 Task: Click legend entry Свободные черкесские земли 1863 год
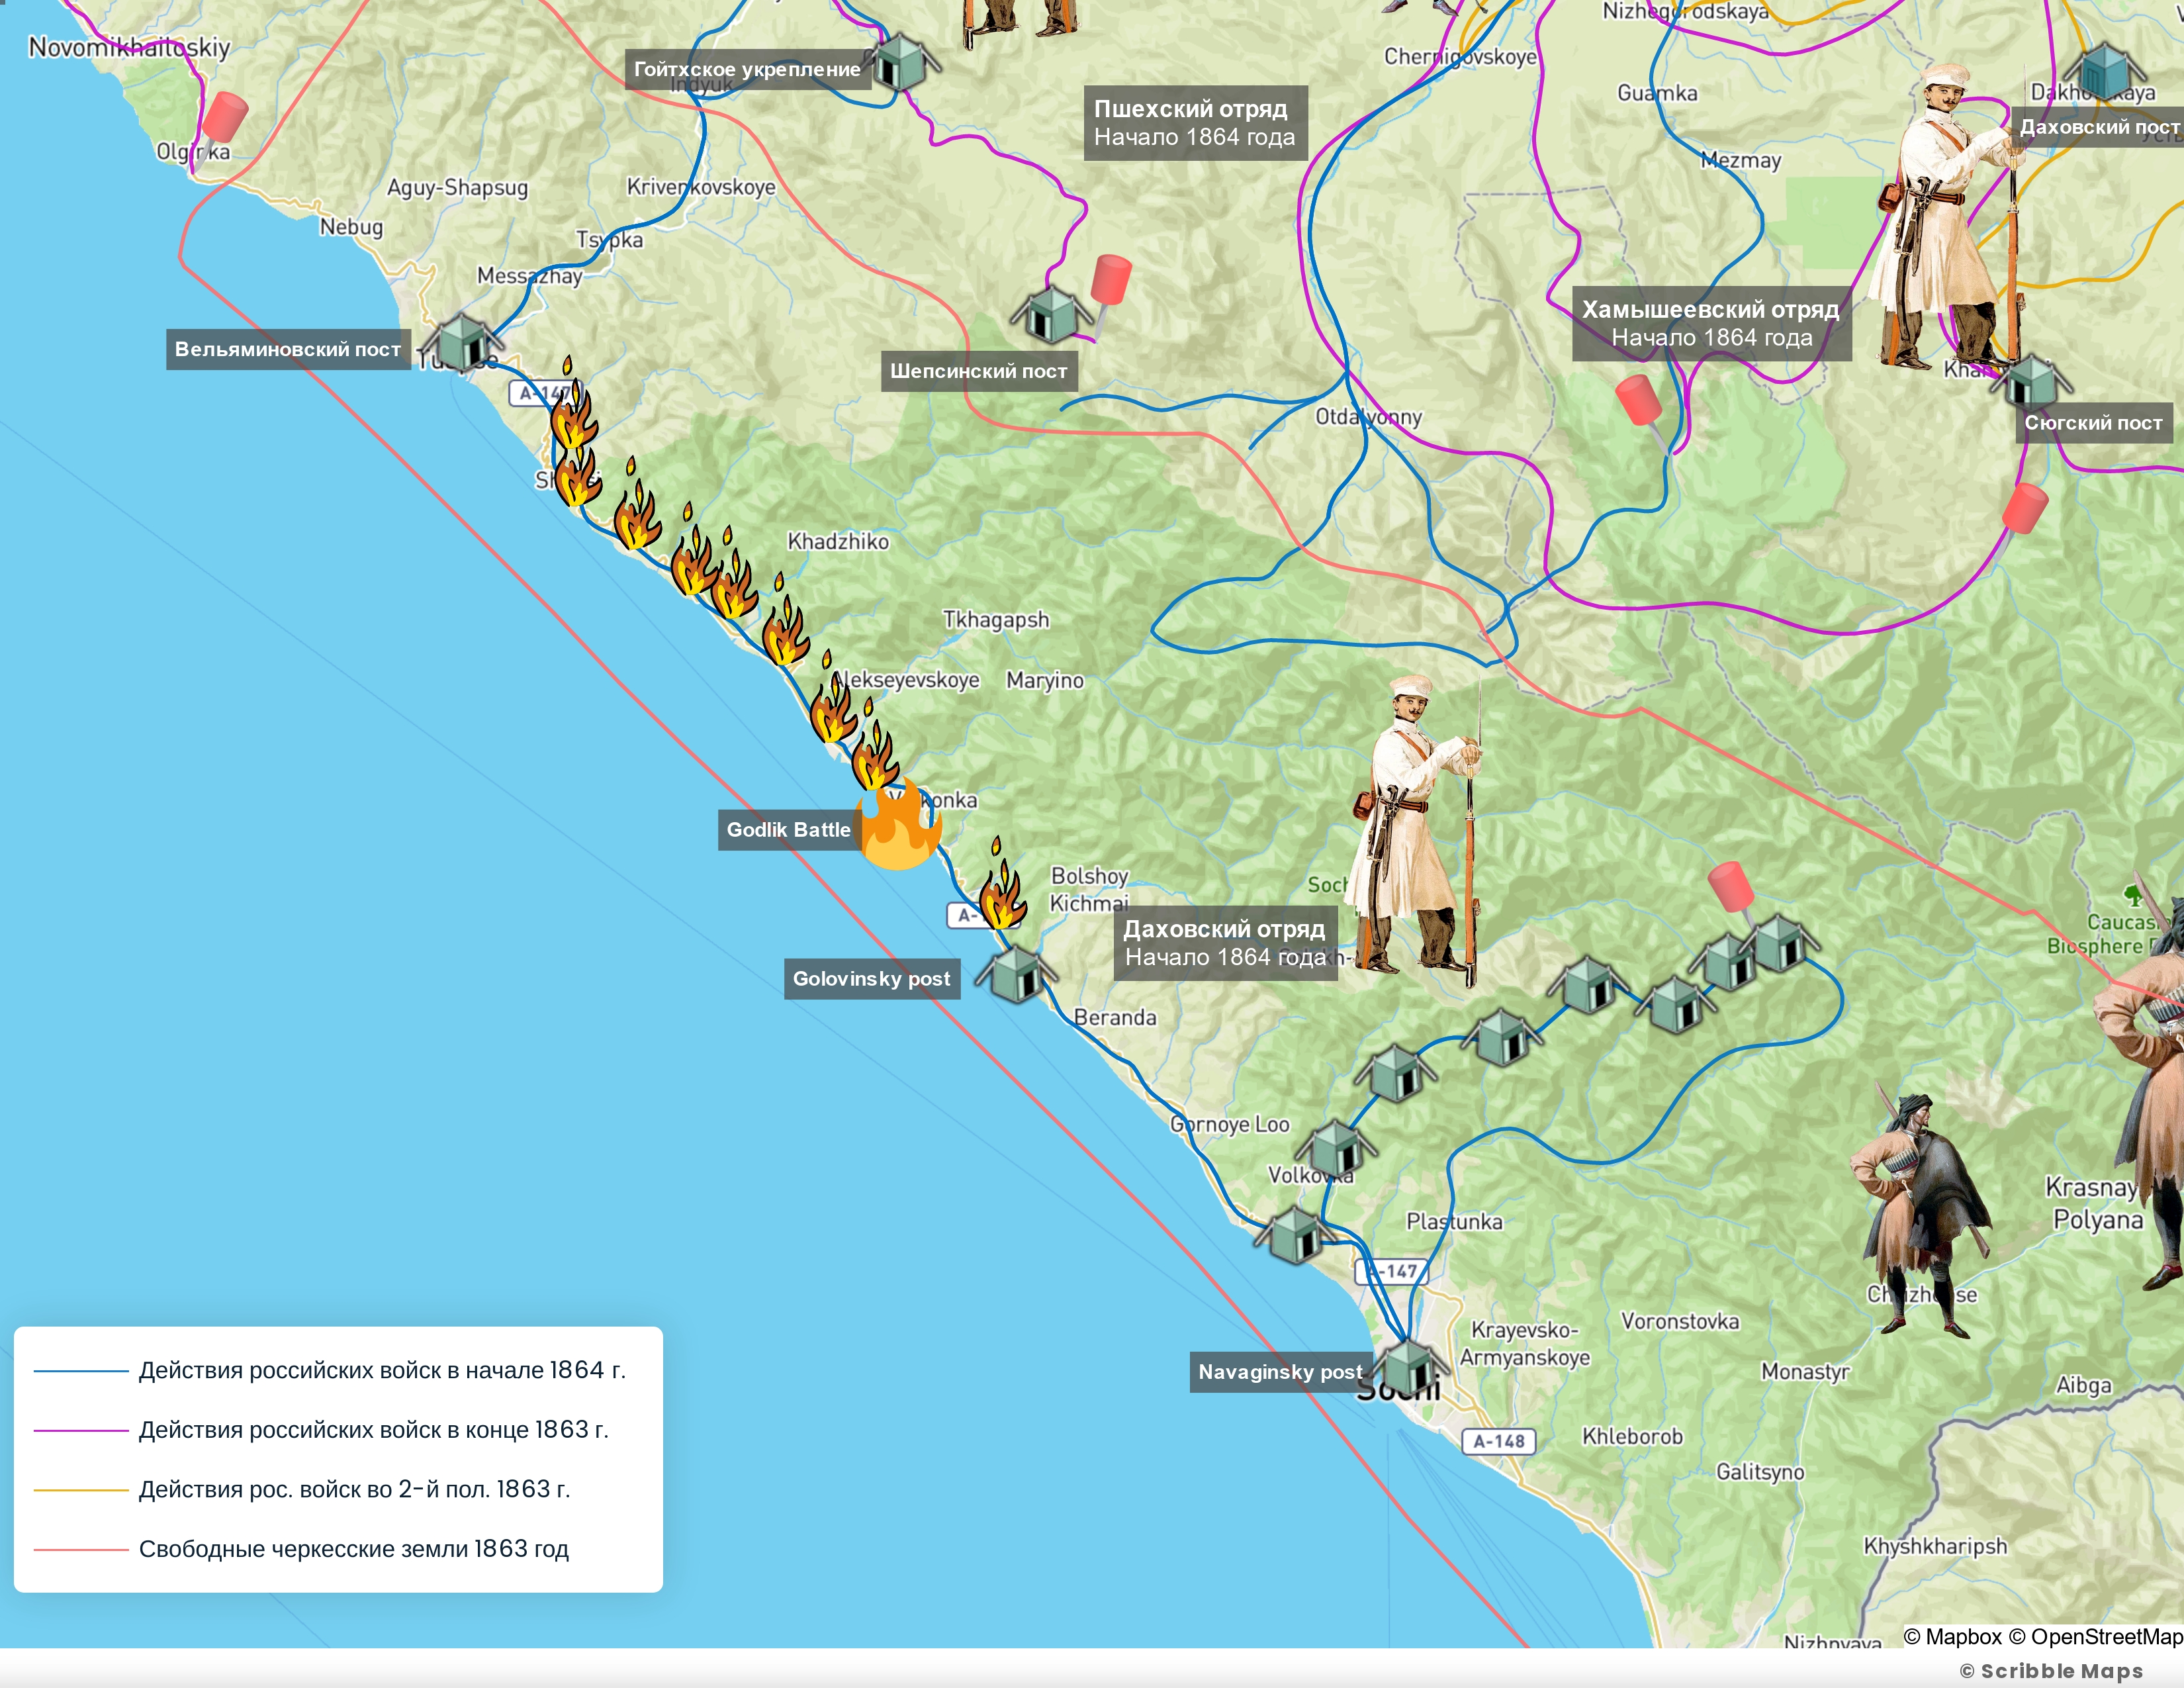[301, 1549]
